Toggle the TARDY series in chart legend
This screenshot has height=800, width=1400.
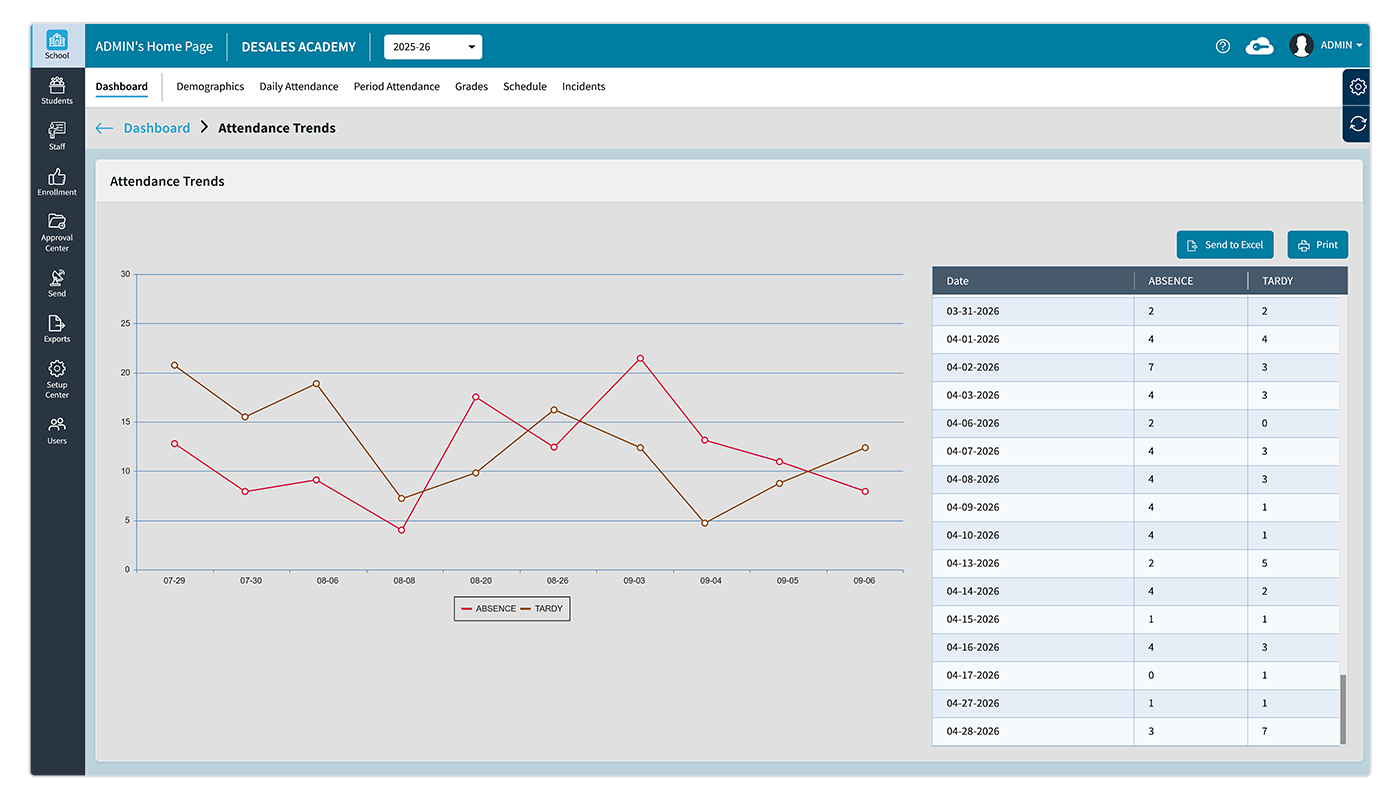pos(542,609)
